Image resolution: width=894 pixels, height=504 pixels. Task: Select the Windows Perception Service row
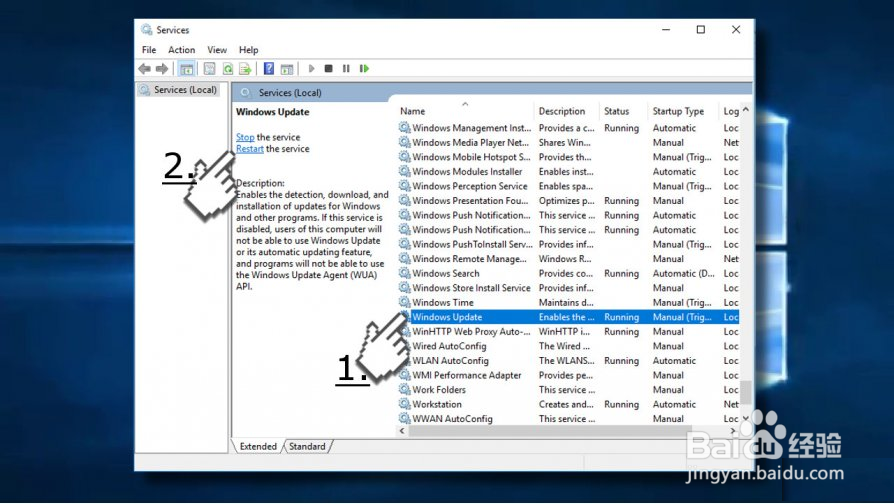(568, 186)
